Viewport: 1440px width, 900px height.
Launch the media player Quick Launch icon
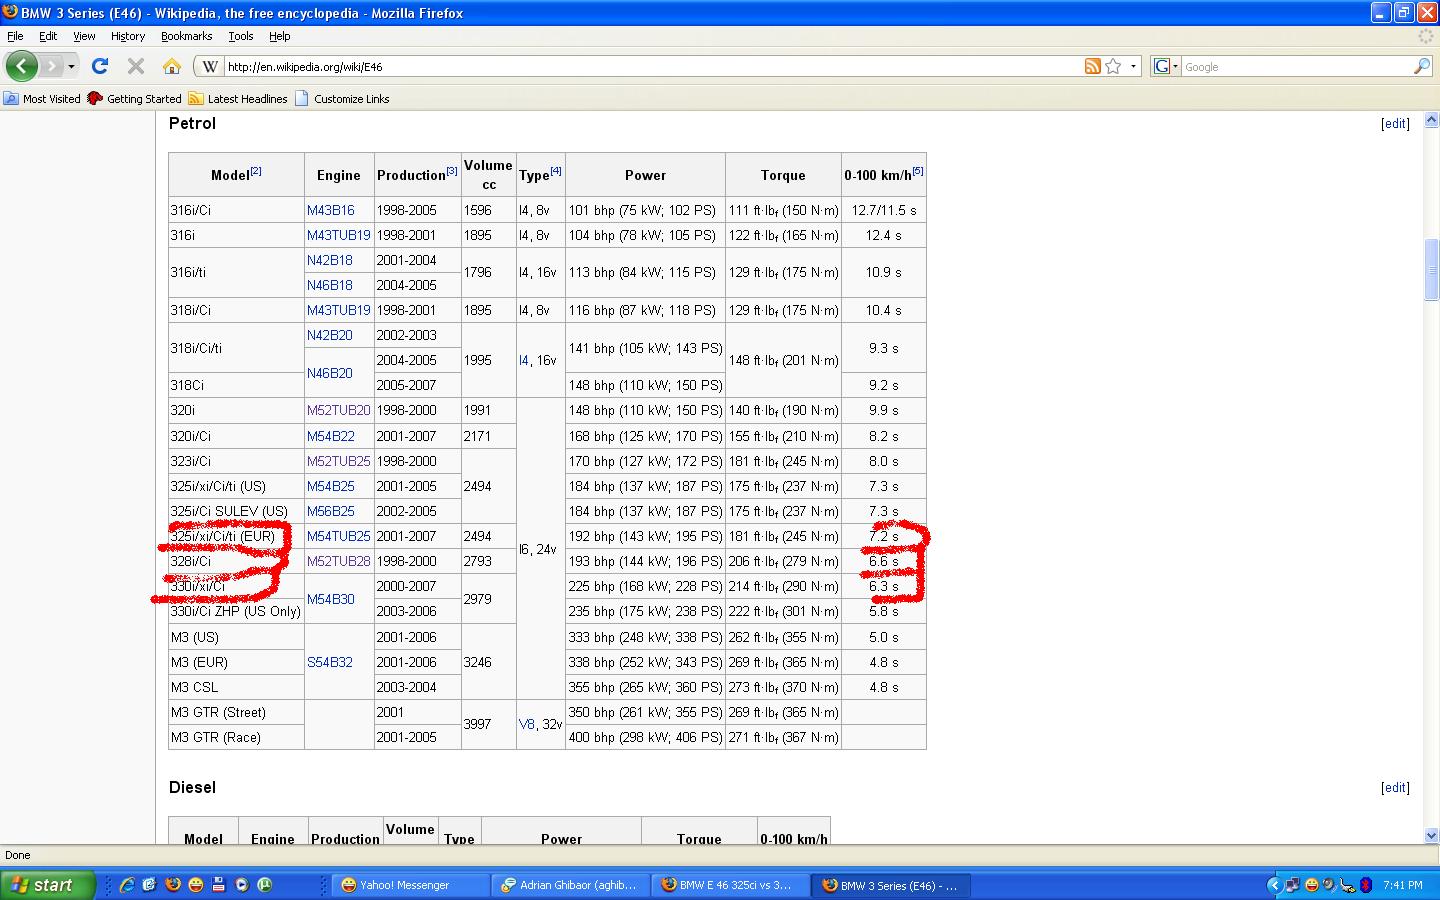tap(242, 885)
